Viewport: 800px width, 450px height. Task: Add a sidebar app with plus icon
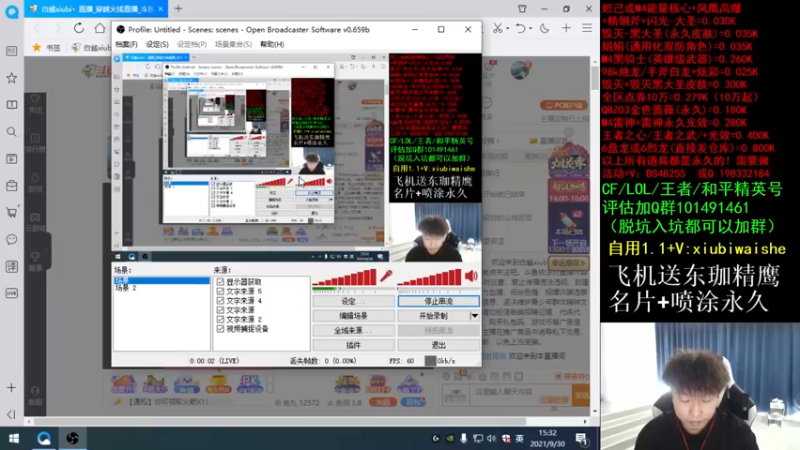(12, 388)
